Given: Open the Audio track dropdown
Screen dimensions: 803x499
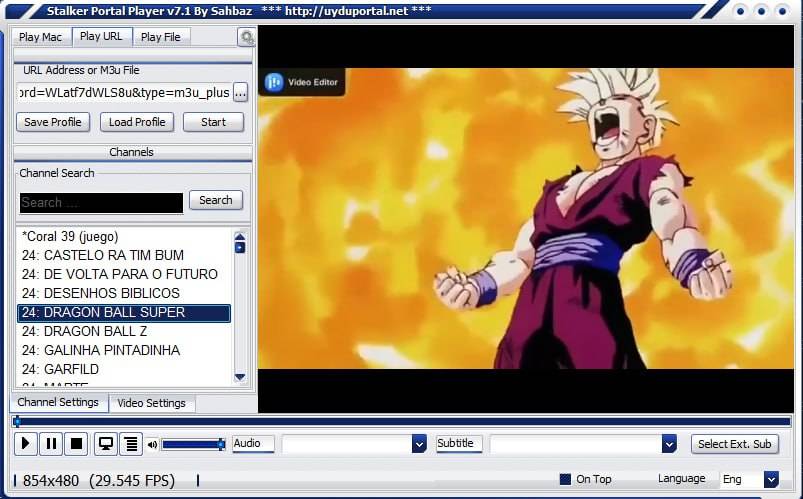Looking at the screenshot, I should tap(419, 444).
